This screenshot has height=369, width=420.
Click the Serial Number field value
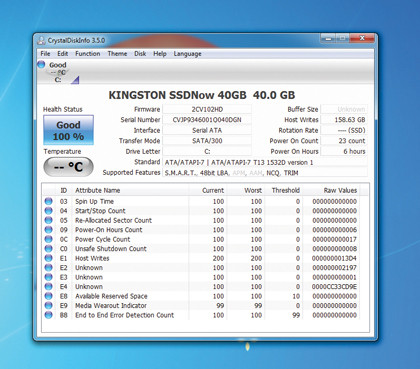(x=207, y=120)
